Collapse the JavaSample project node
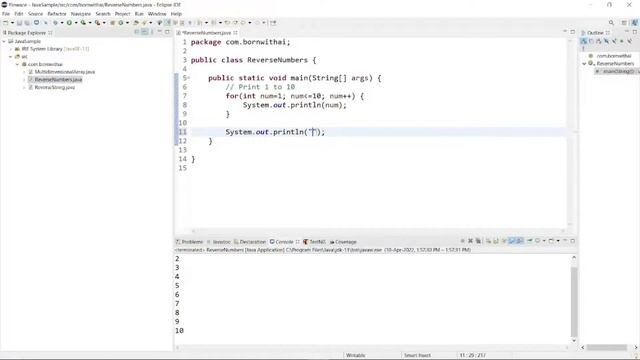Screen dimensions: 640x360 [x=4, y=41]
